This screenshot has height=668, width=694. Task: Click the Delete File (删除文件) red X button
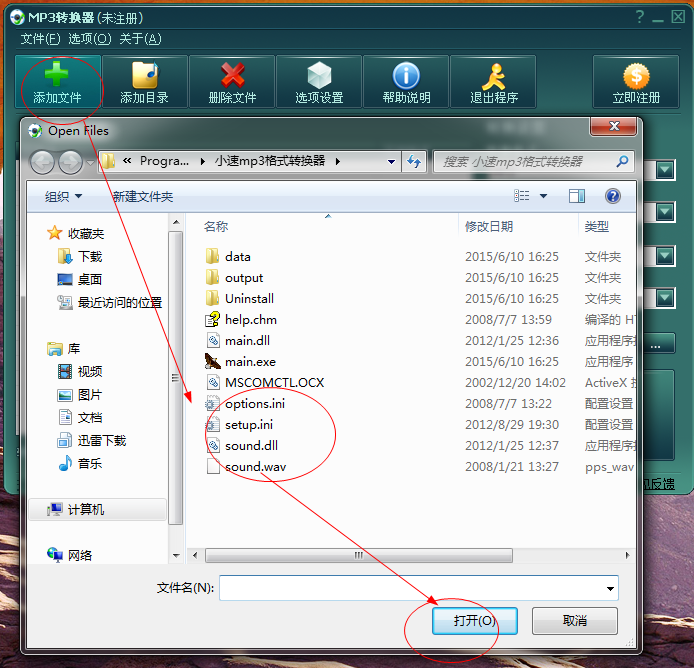point(232,82)
